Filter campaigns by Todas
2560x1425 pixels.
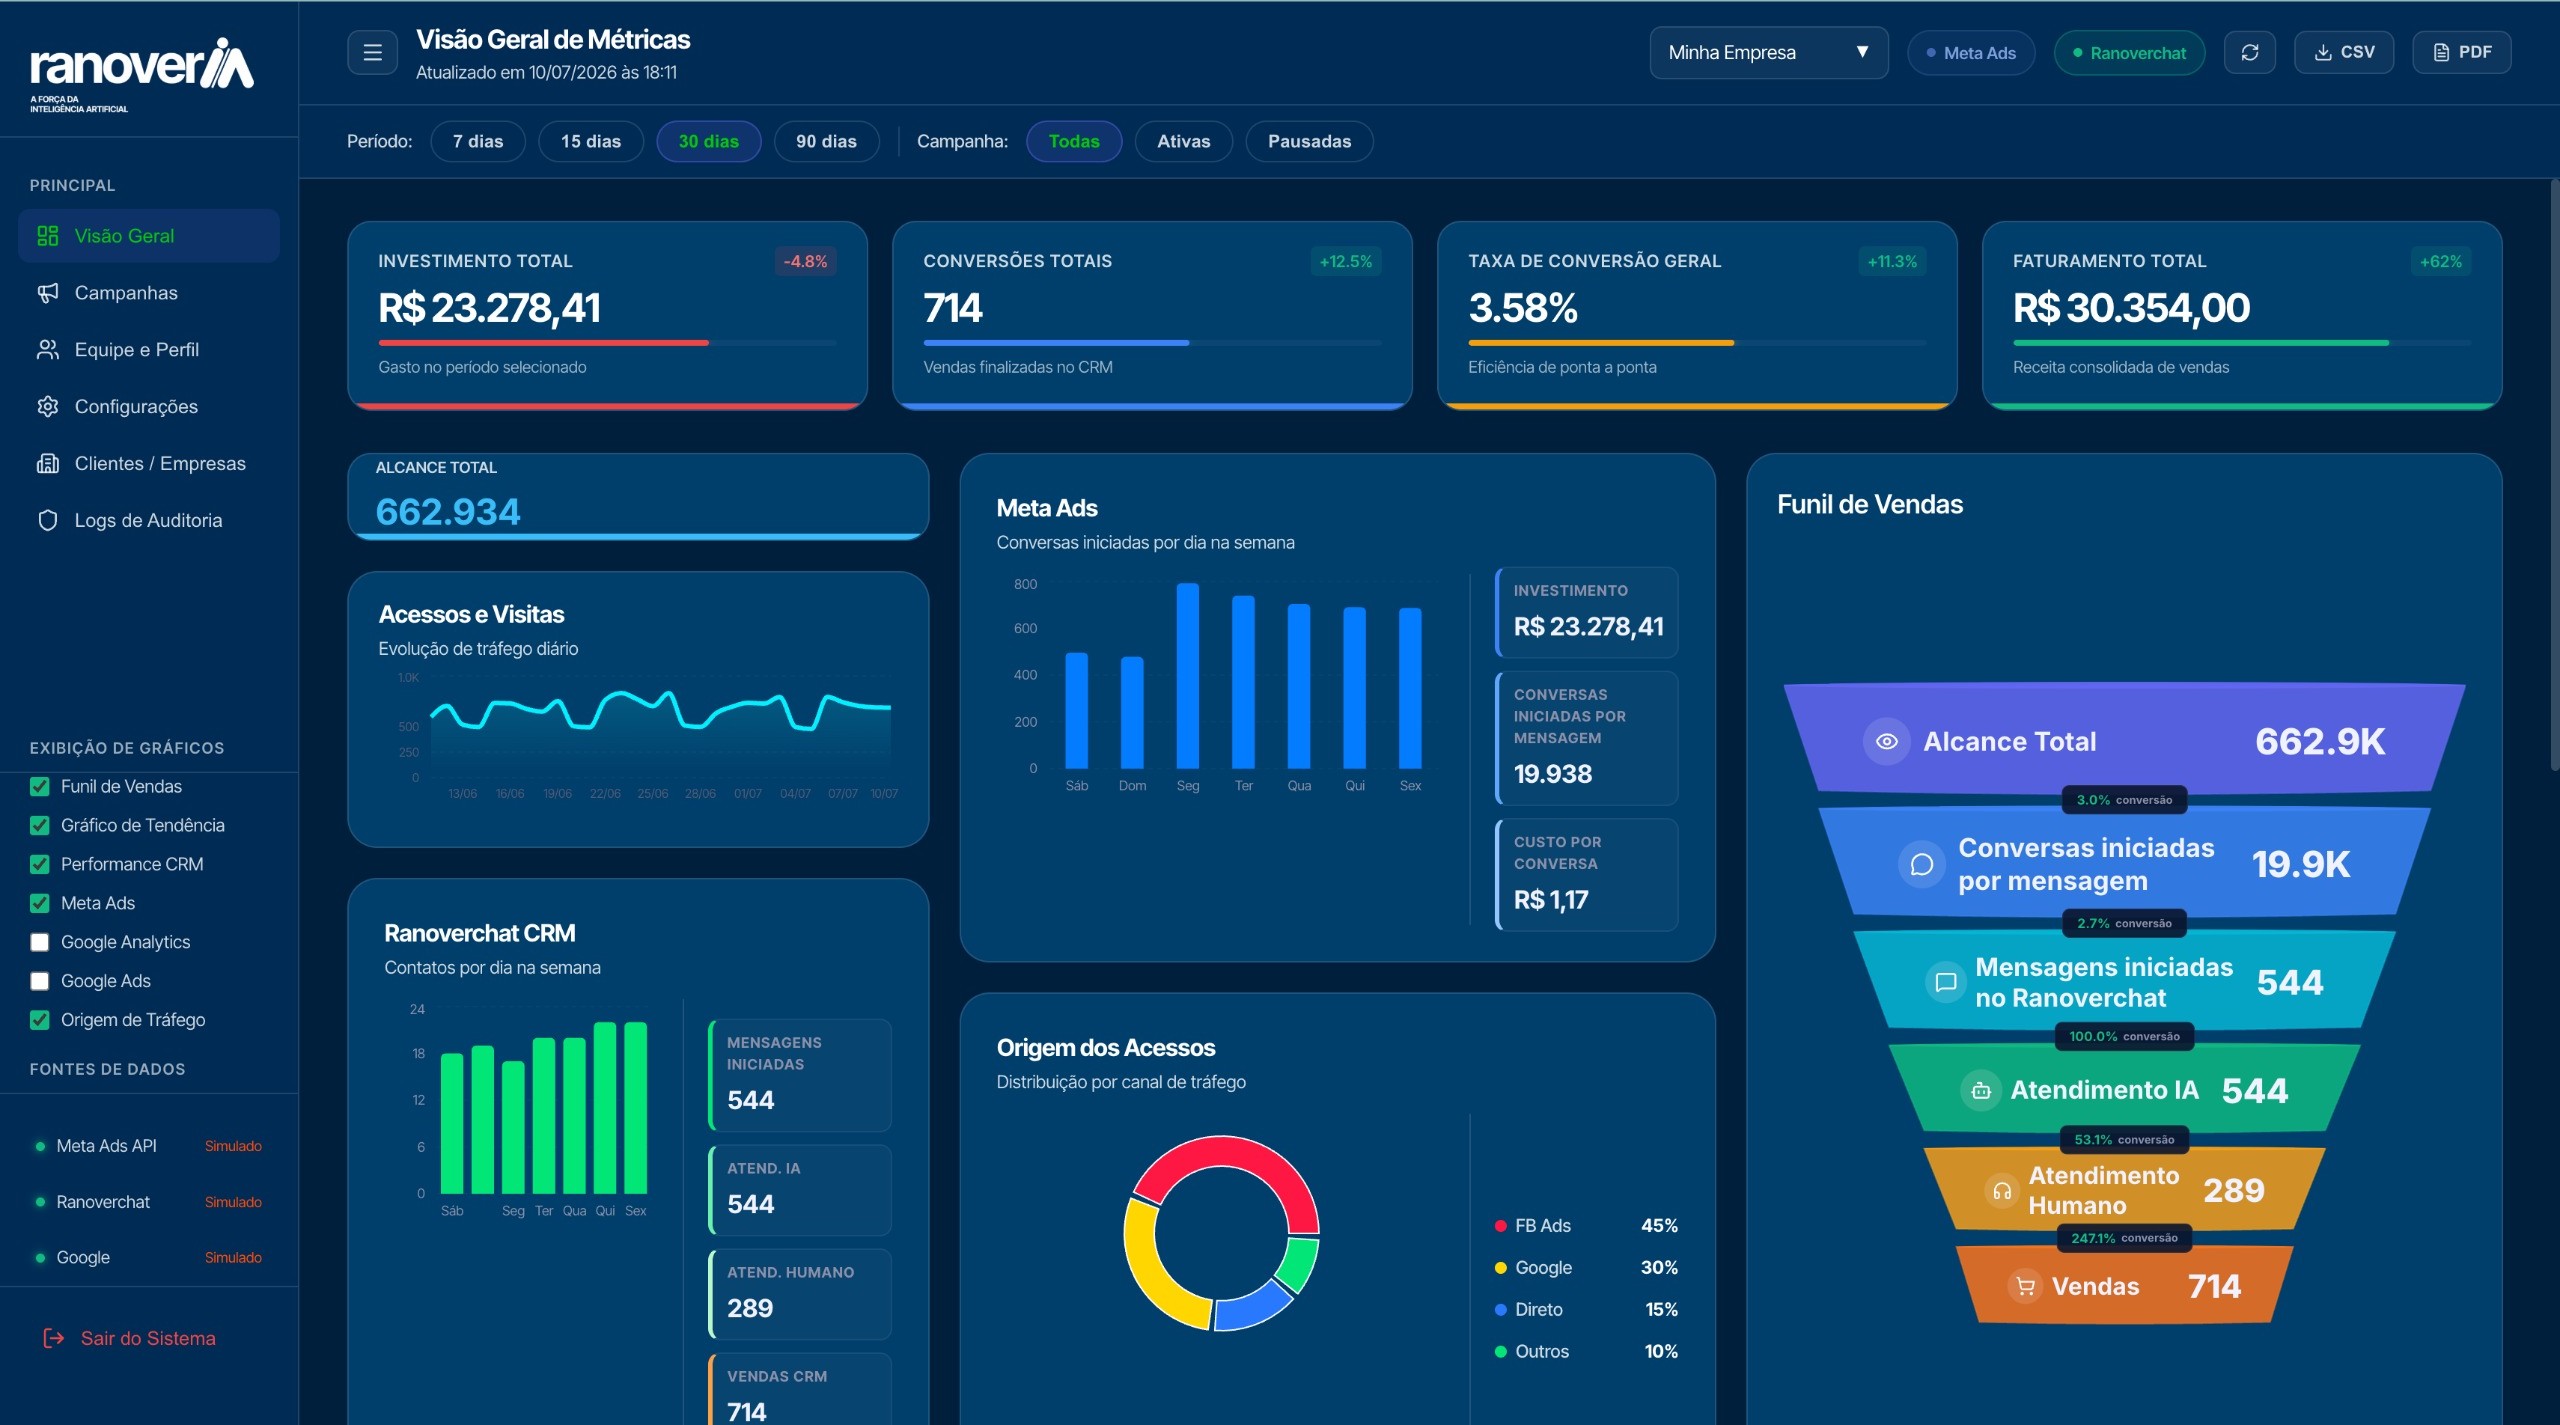pos(1074,141)
